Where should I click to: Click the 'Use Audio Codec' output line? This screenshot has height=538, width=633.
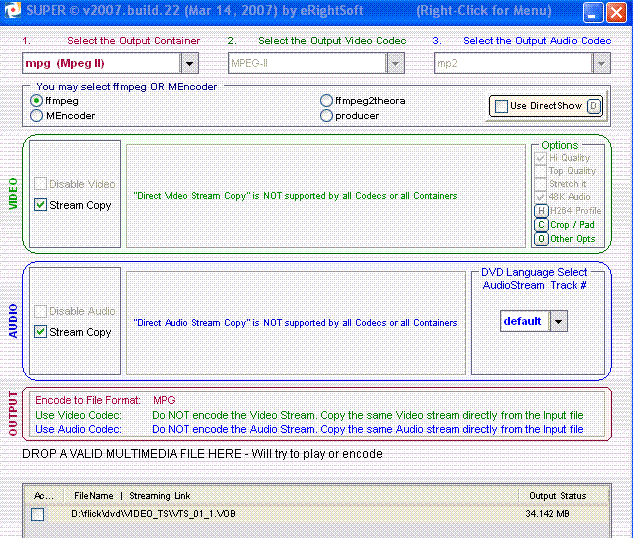[309, 429]
